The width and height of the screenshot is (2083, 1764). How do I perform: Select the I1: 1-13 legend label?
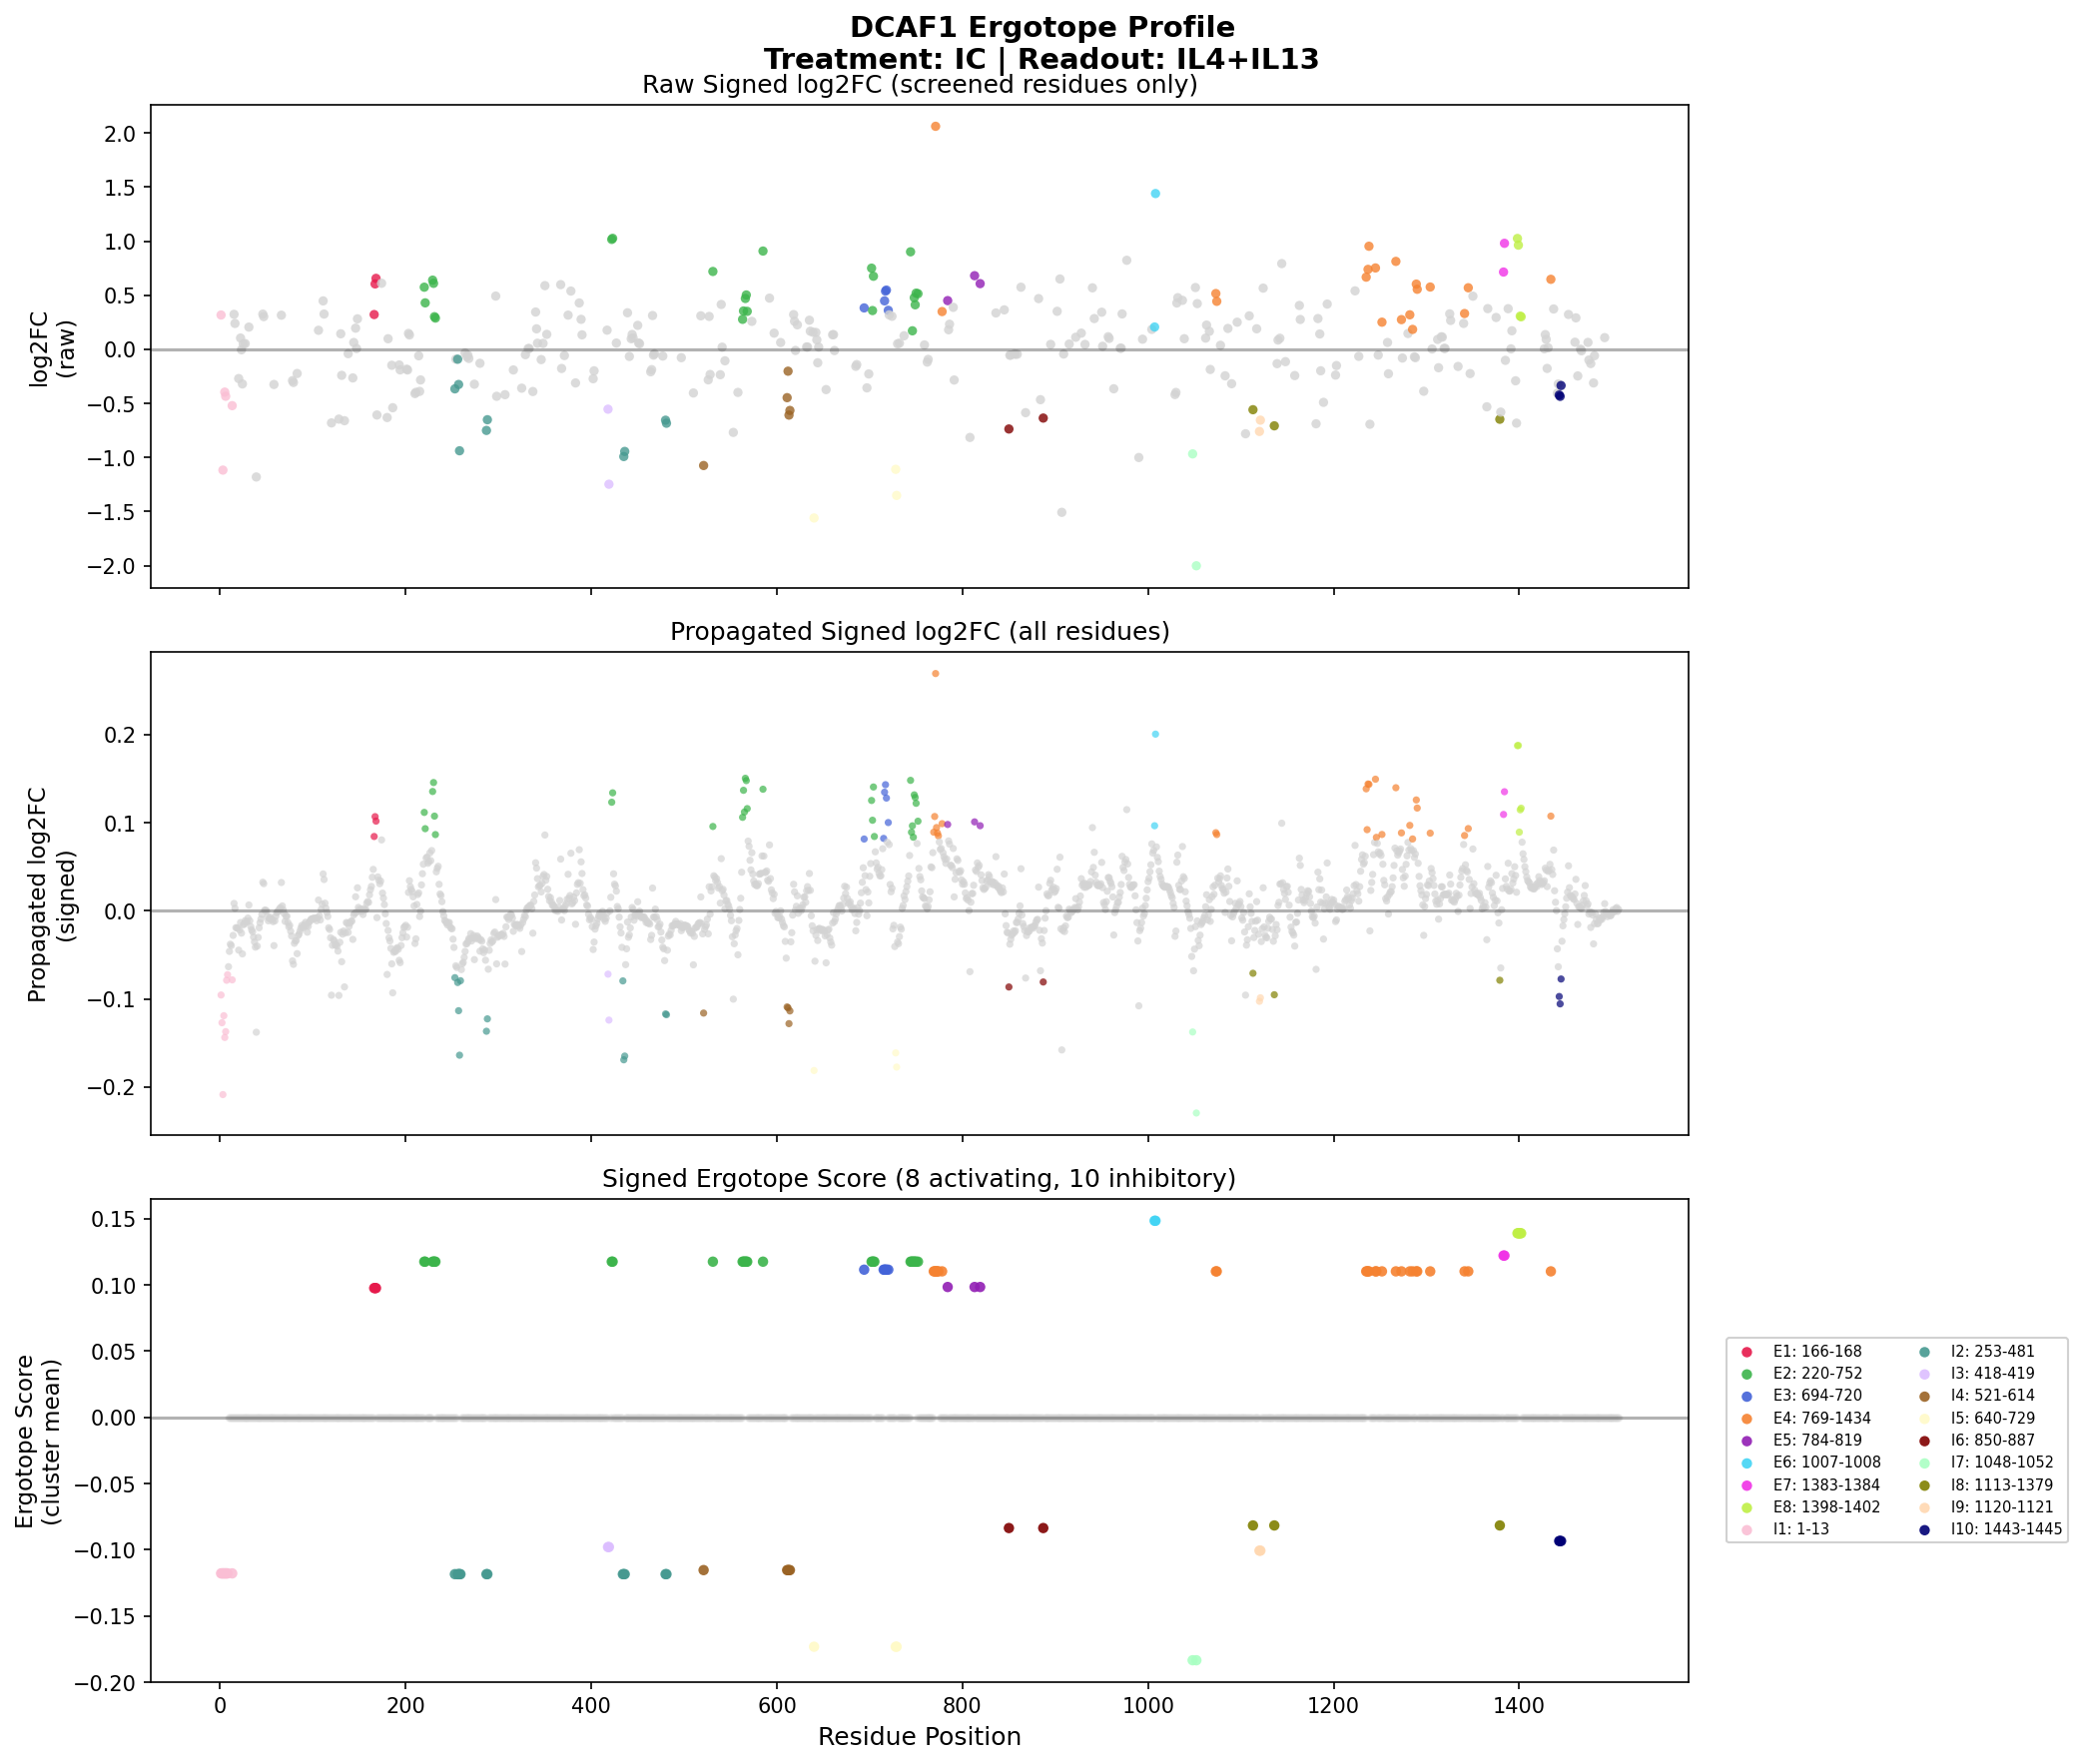[x=1801, y=1529]
